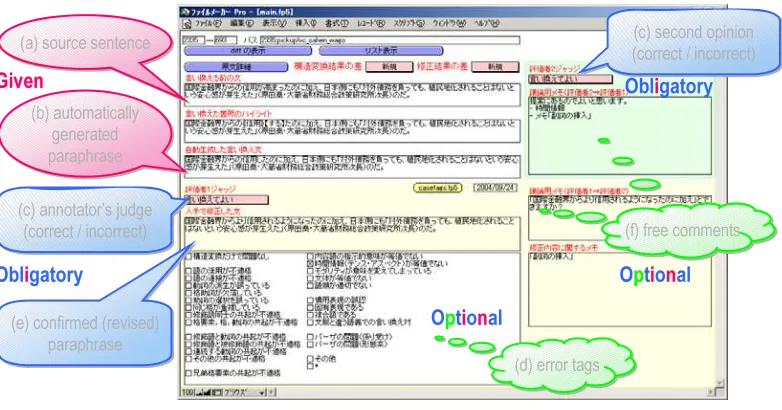Open the ヘルプ(H) menu
The width and height of the screenshot is (782, 410).
[x=486, y=23]
